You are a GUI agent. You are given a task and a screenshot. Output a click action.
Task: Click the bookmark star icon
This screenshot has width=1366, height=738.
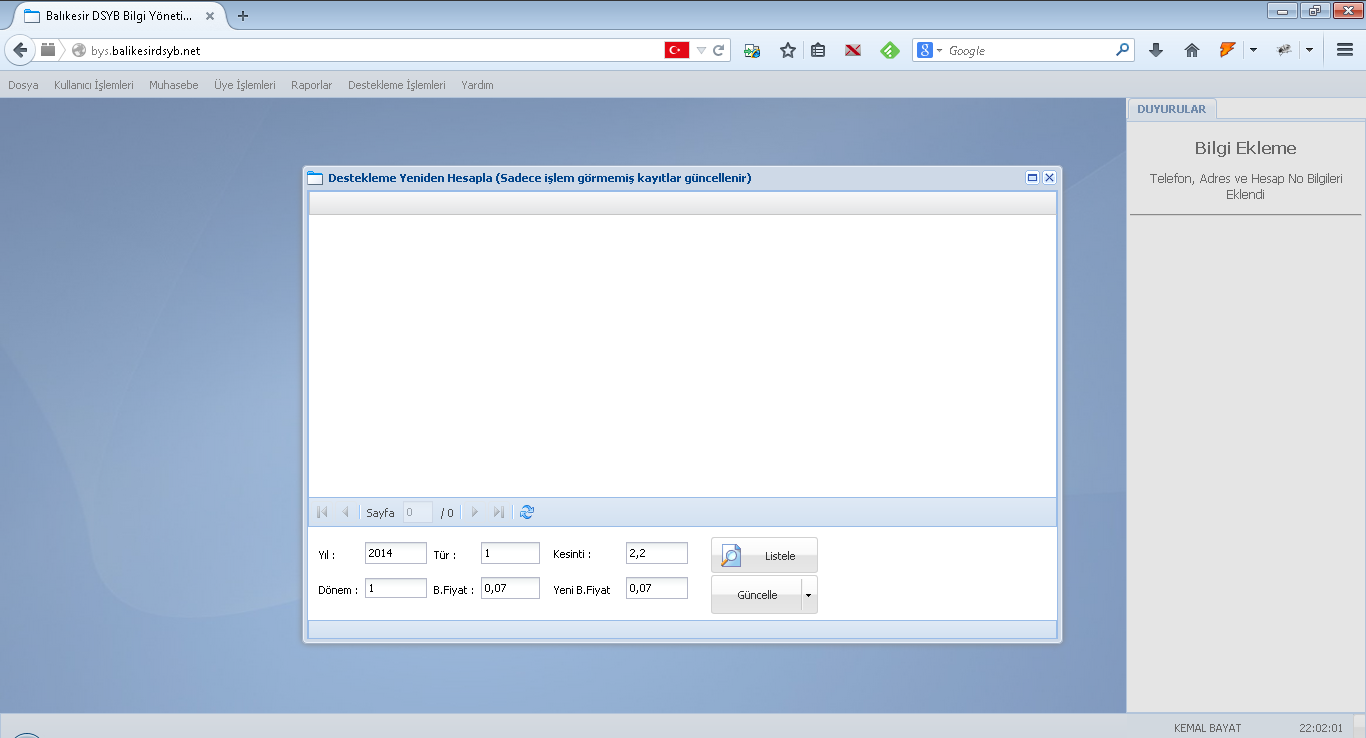[788, 50]
